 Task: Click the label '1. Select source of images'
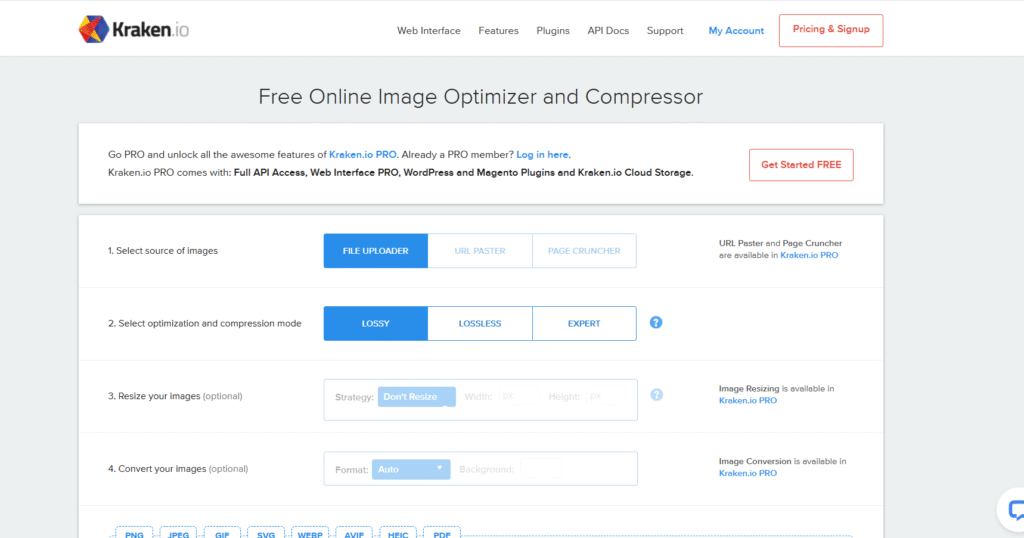click(163, 251)
